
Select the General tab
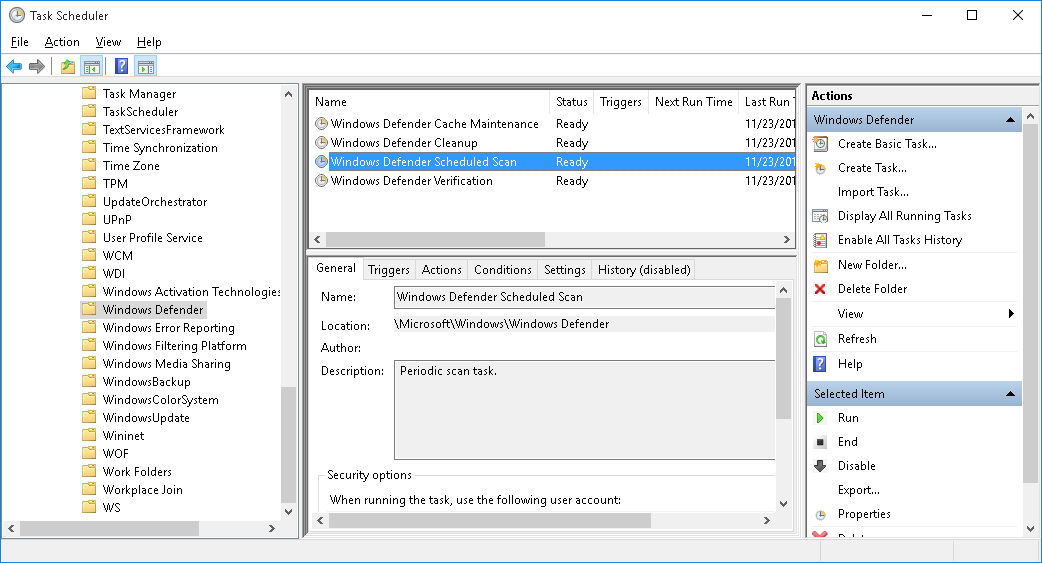click(336, 268)
